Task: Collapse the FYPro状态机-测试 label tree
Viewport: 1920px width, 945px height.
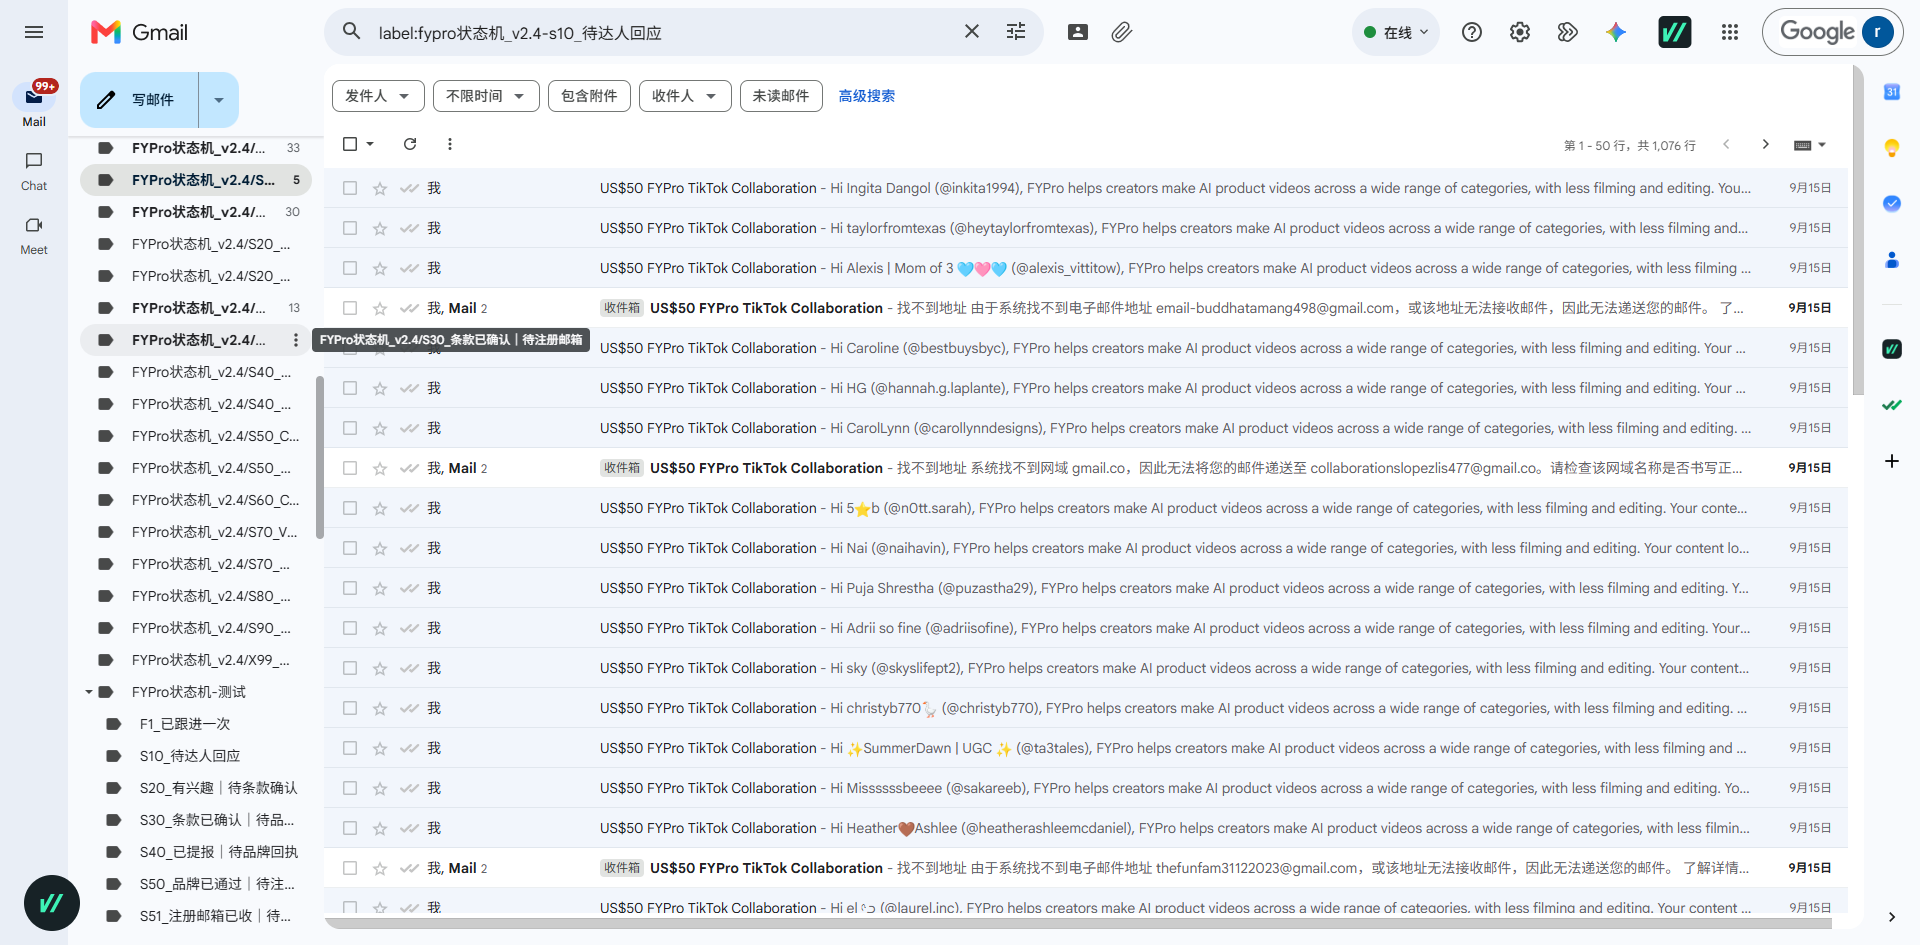Action: 89,692
